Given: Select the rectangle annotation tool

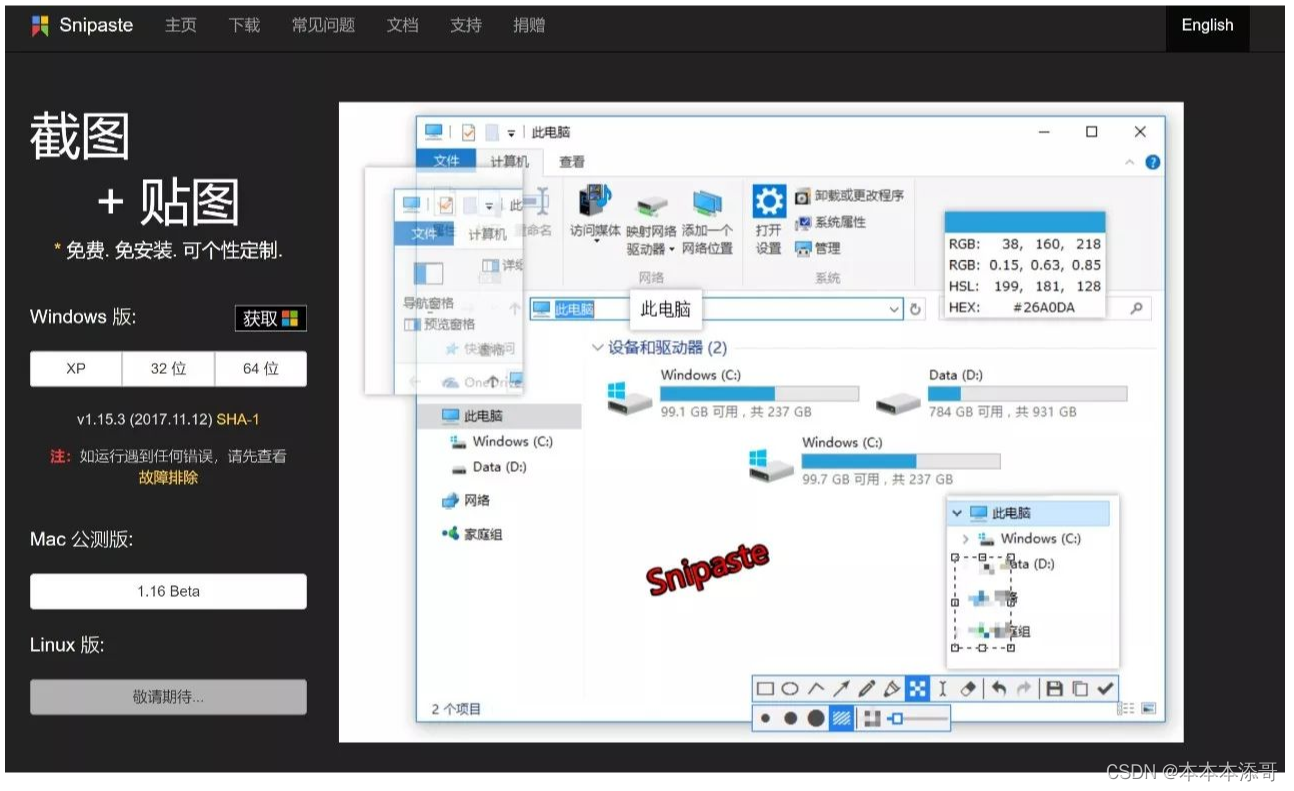Looking at the screenshot, I should (765, 689).
